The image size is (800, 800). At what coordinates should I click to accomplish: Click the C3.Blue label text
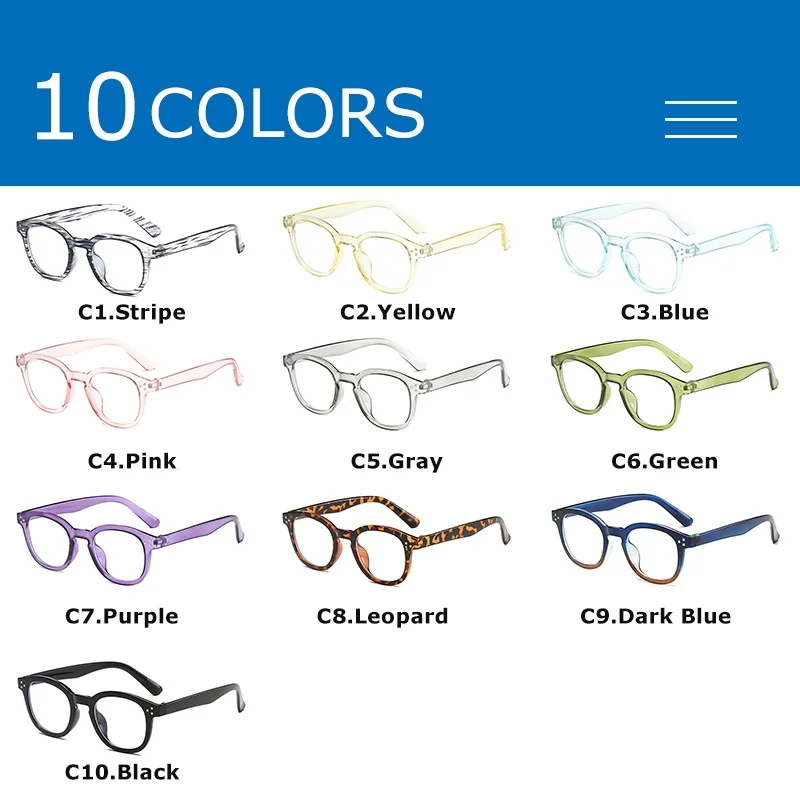click(x=665, y=312)
